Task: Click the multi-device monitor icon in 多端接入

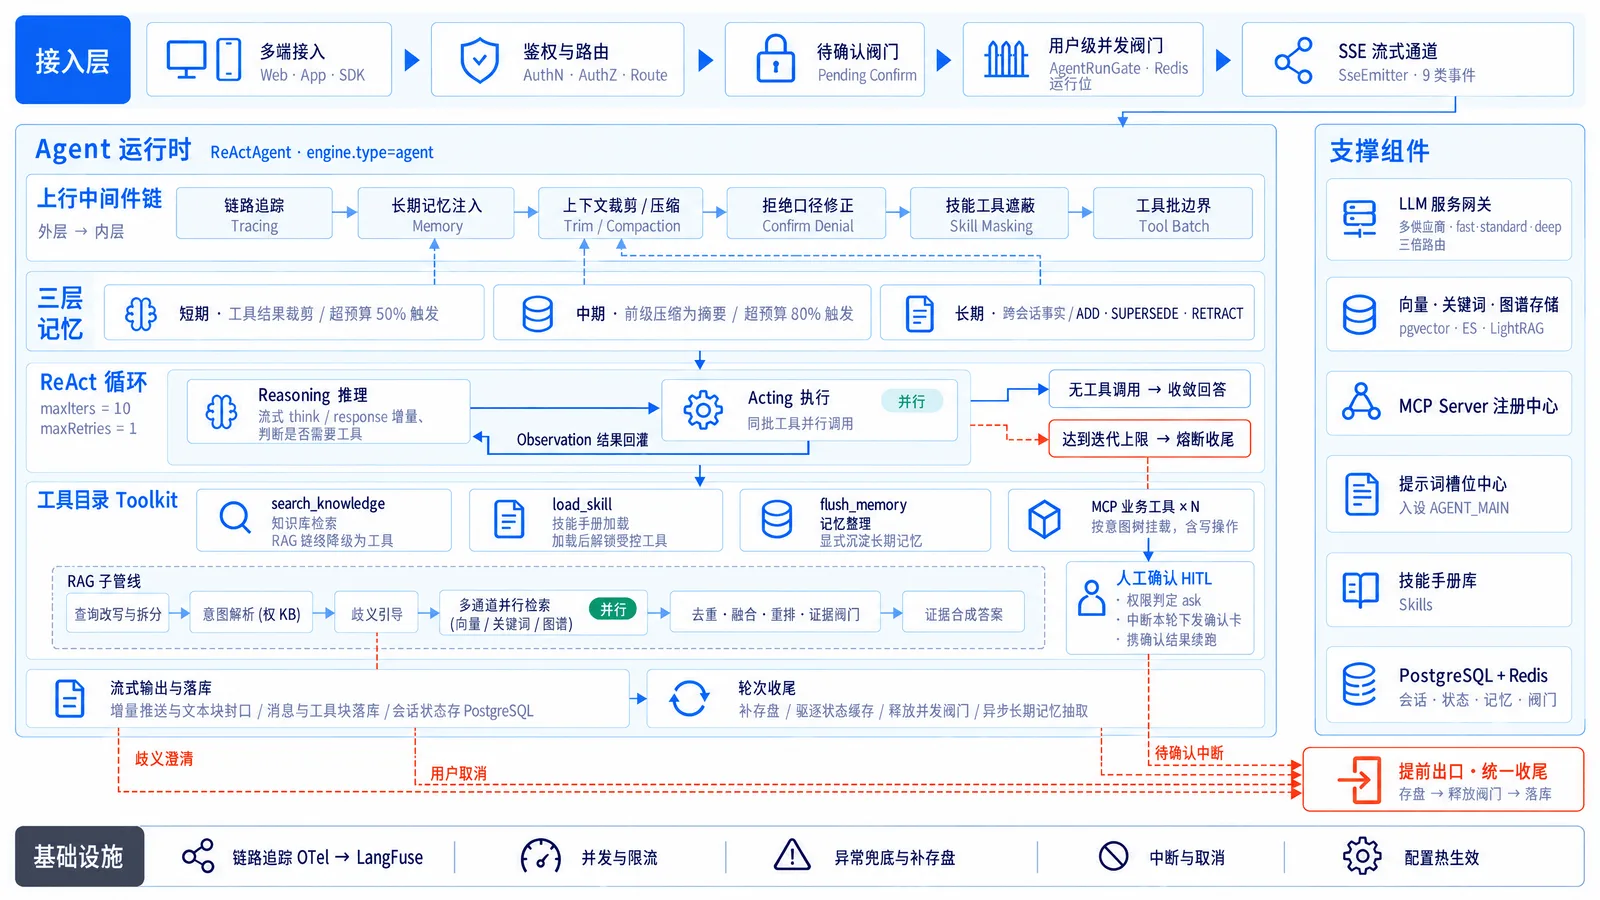Action: [204, 60]
